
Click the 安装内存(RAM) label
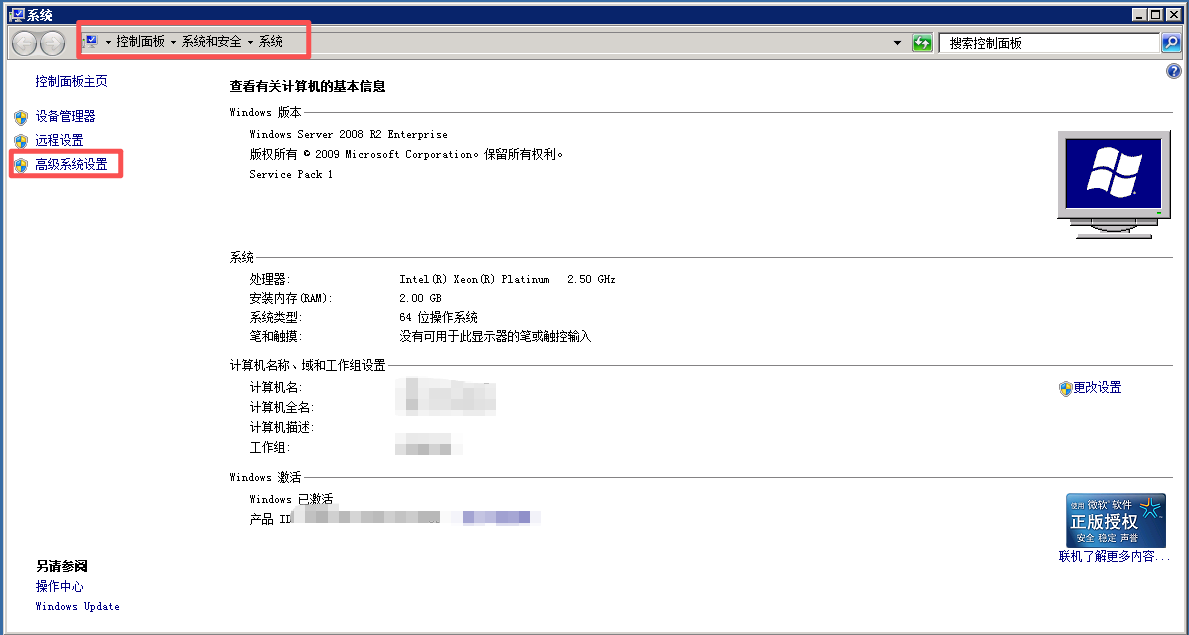point(291,298)
